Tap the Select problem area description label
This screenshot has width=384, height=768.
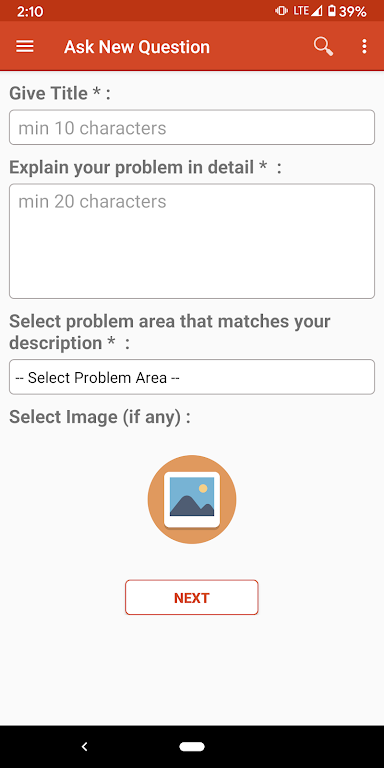point(170,332)
